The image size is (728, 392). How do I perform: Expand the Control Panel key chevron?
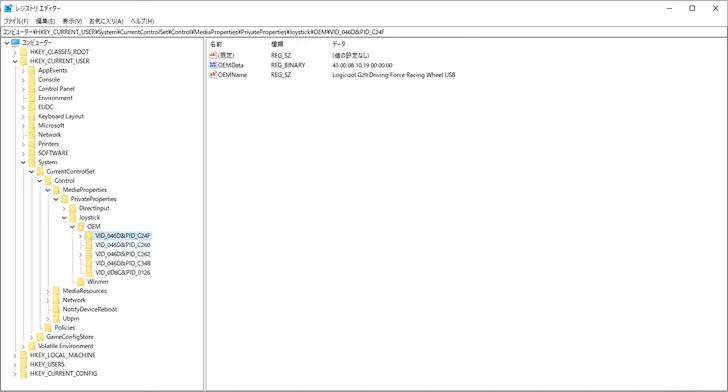point(23,89)
